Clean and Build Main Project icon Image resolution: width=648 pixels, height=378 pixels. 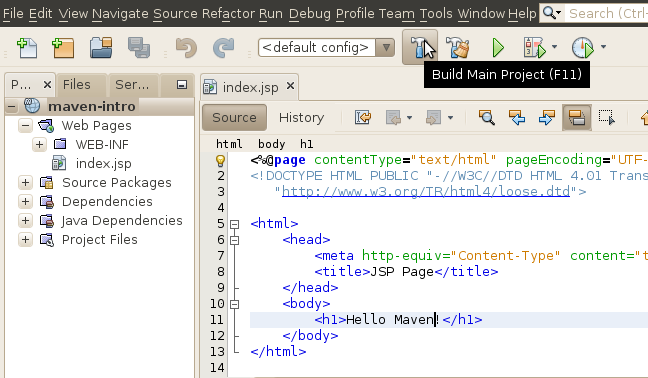click(458, 47)
